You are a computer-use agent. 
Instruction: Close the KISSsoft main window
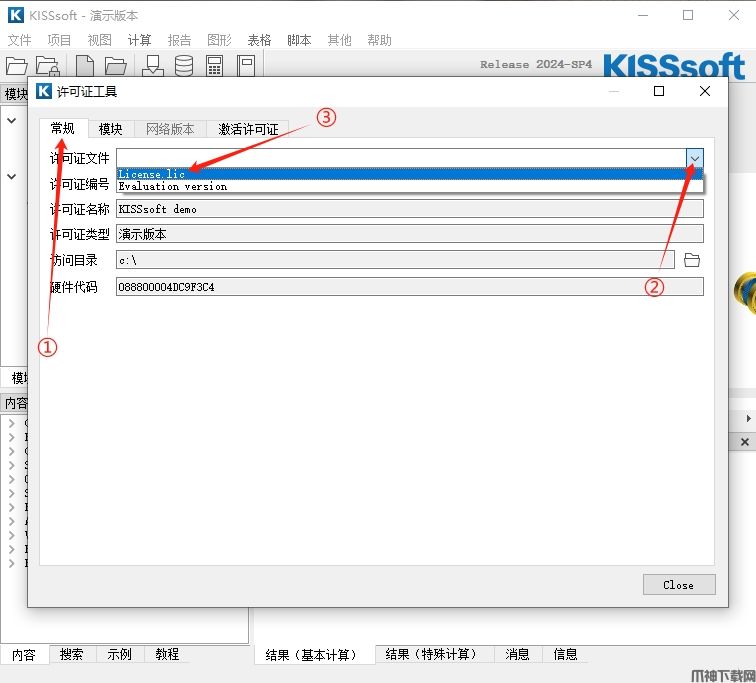(x=734, y=15)
